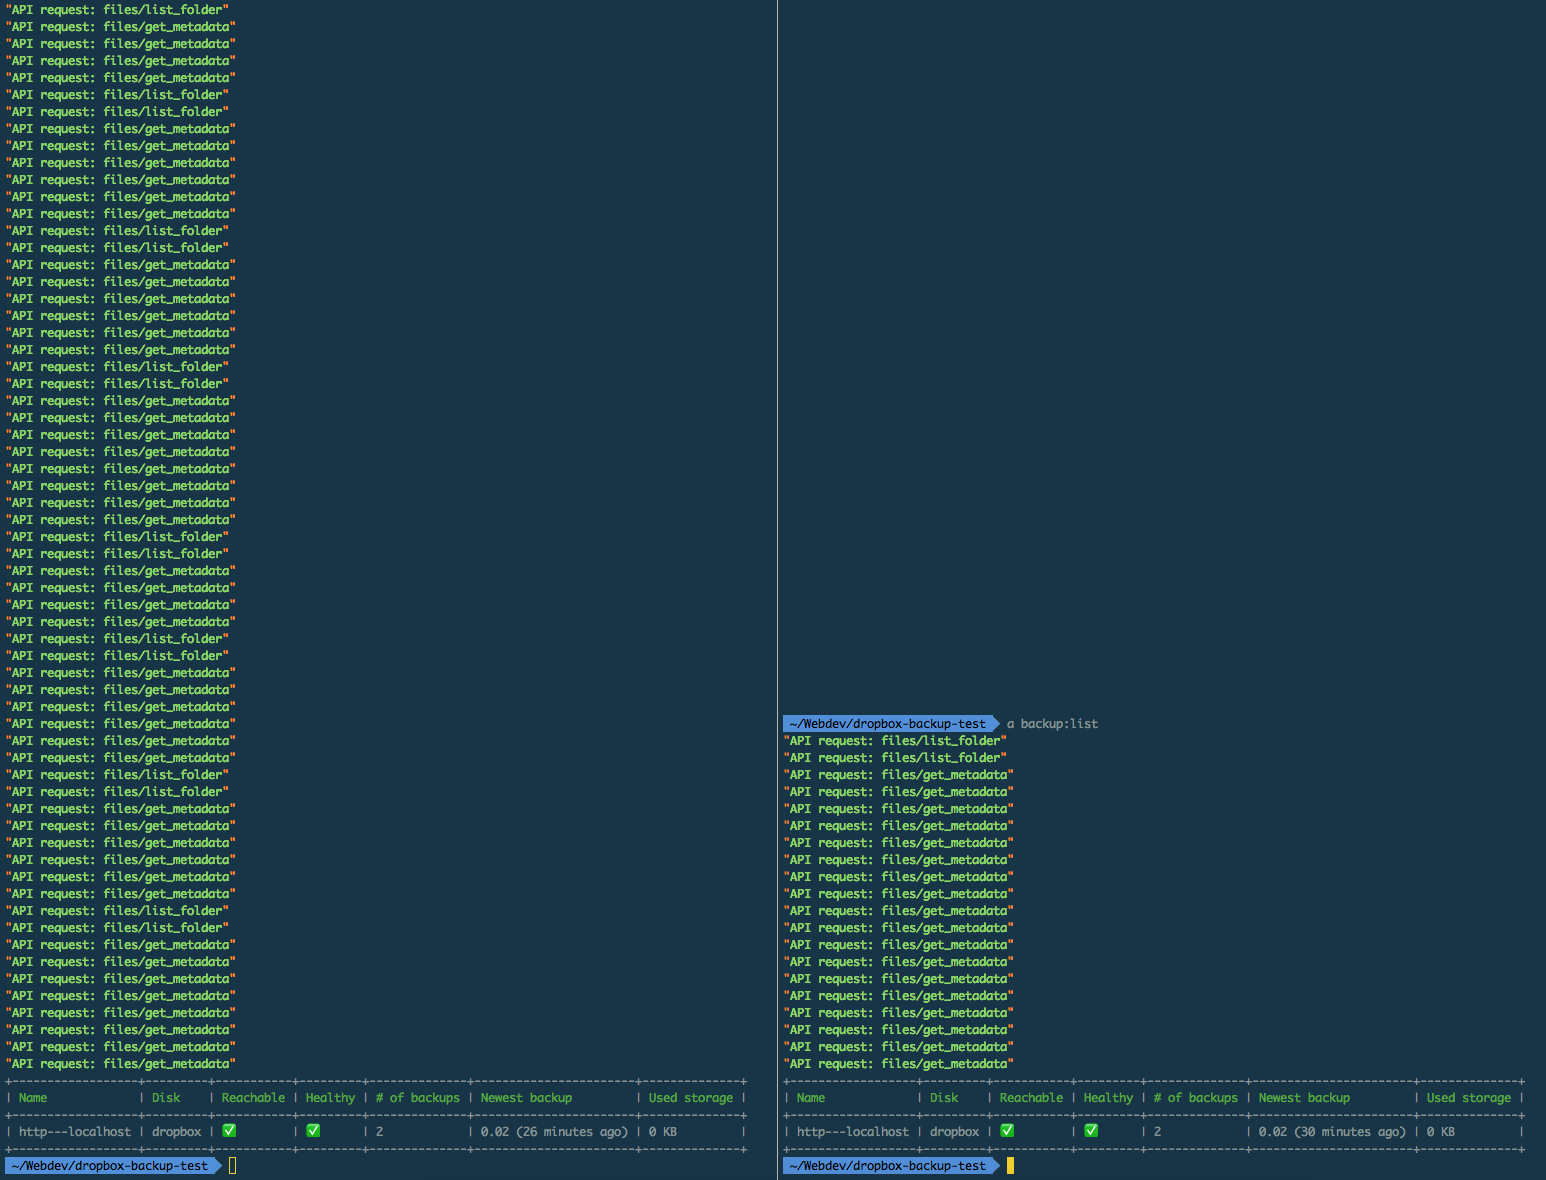Click '0 KB' cell in right pane
Screen dimensions: 1546x1180
(x=1441, y=1132)
